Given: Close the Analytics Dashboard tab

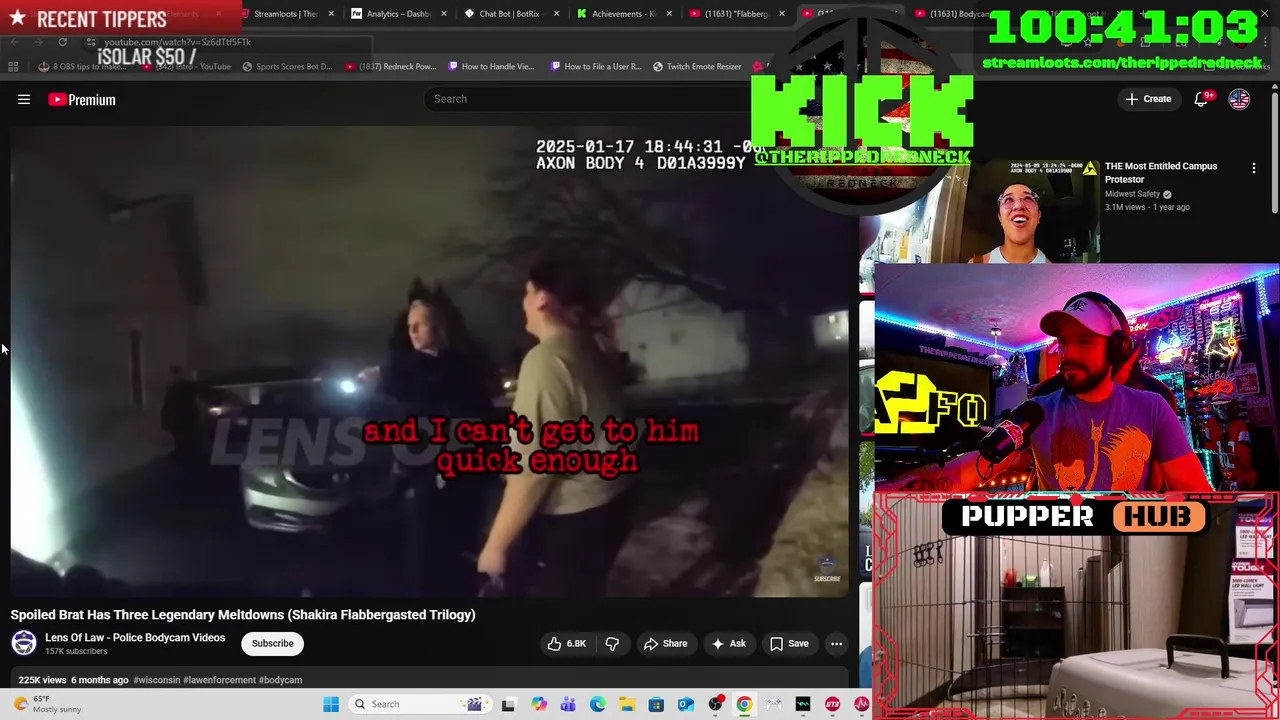Looking at the screenshot, I should (443, 14).
